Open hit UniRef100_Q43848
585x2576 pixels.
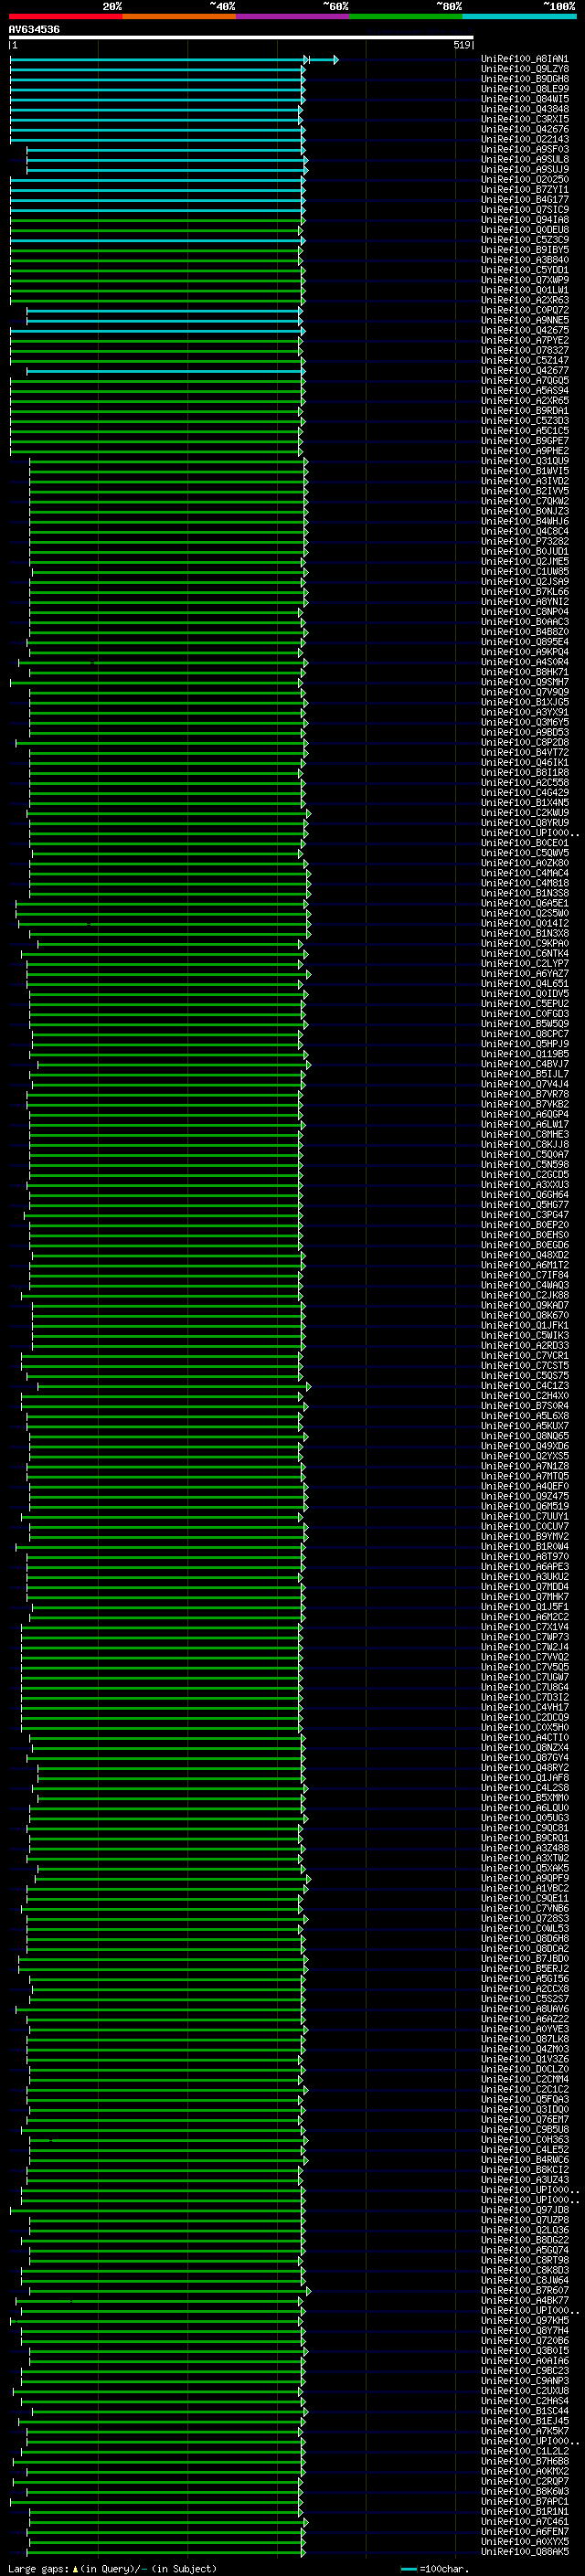coord(525,109)
